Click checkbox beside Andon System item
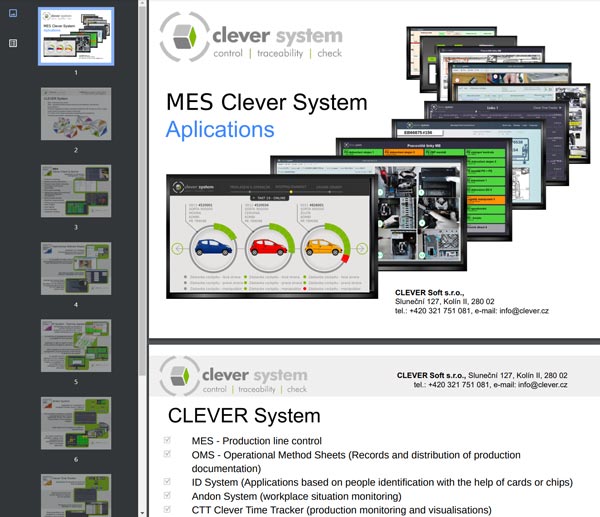This screenshot has height=517, width=600. [x=167, y=496]
